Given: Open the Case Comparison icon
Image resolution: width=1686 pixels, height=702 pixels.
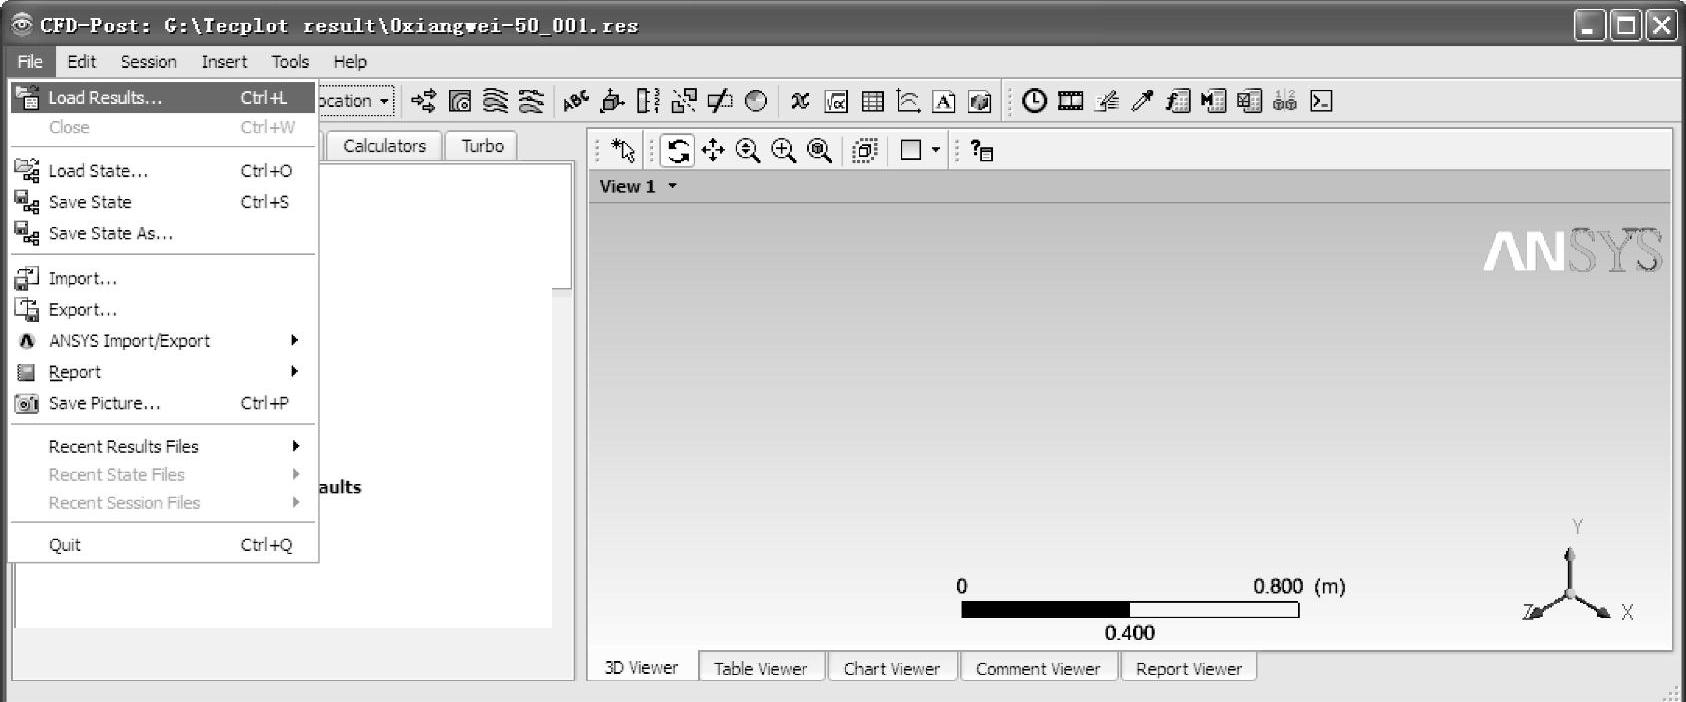Looking at the screenshot, I should tap(1285, 101).
